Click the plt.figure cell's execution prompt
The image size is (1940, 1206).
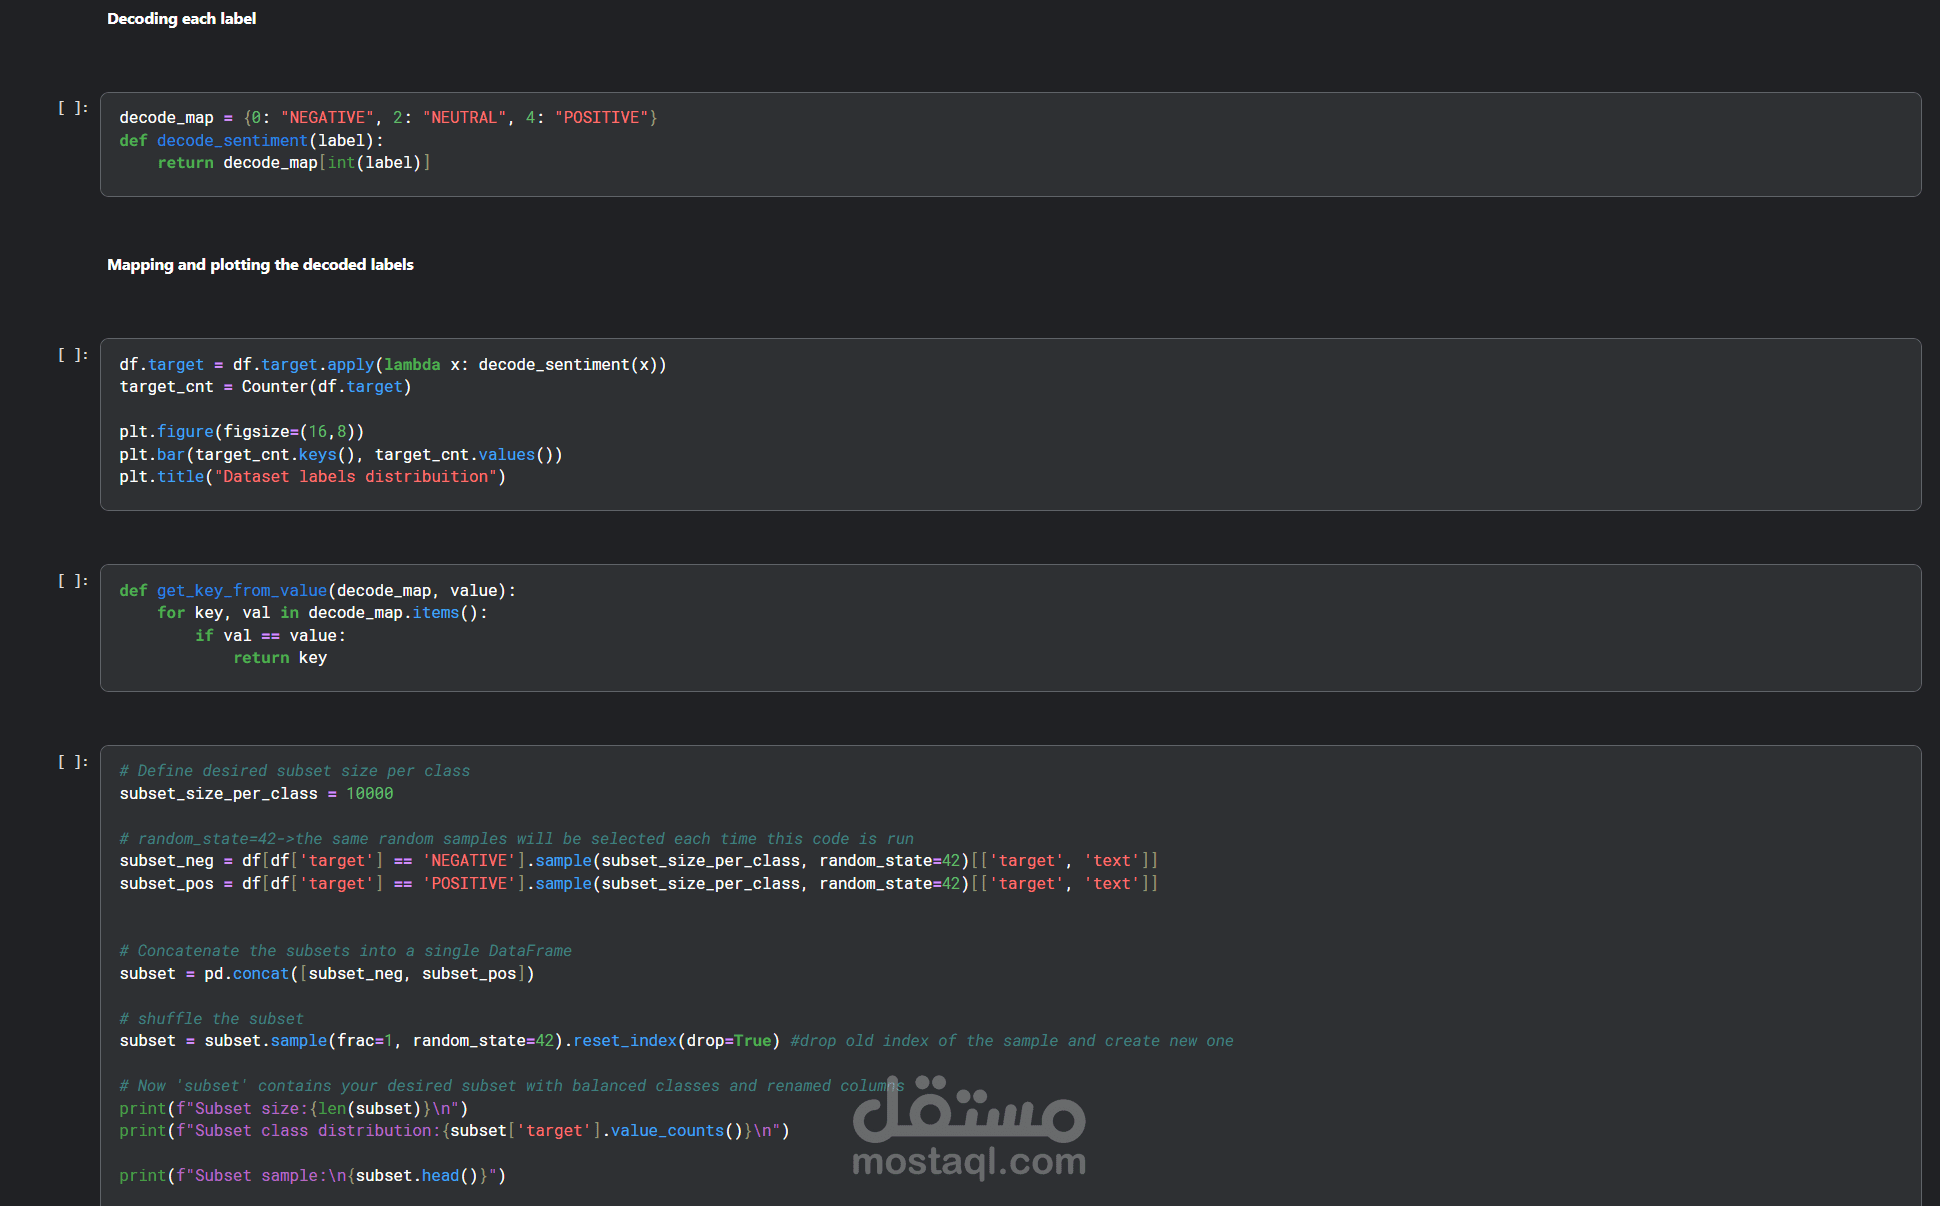[x=72, y=355]
